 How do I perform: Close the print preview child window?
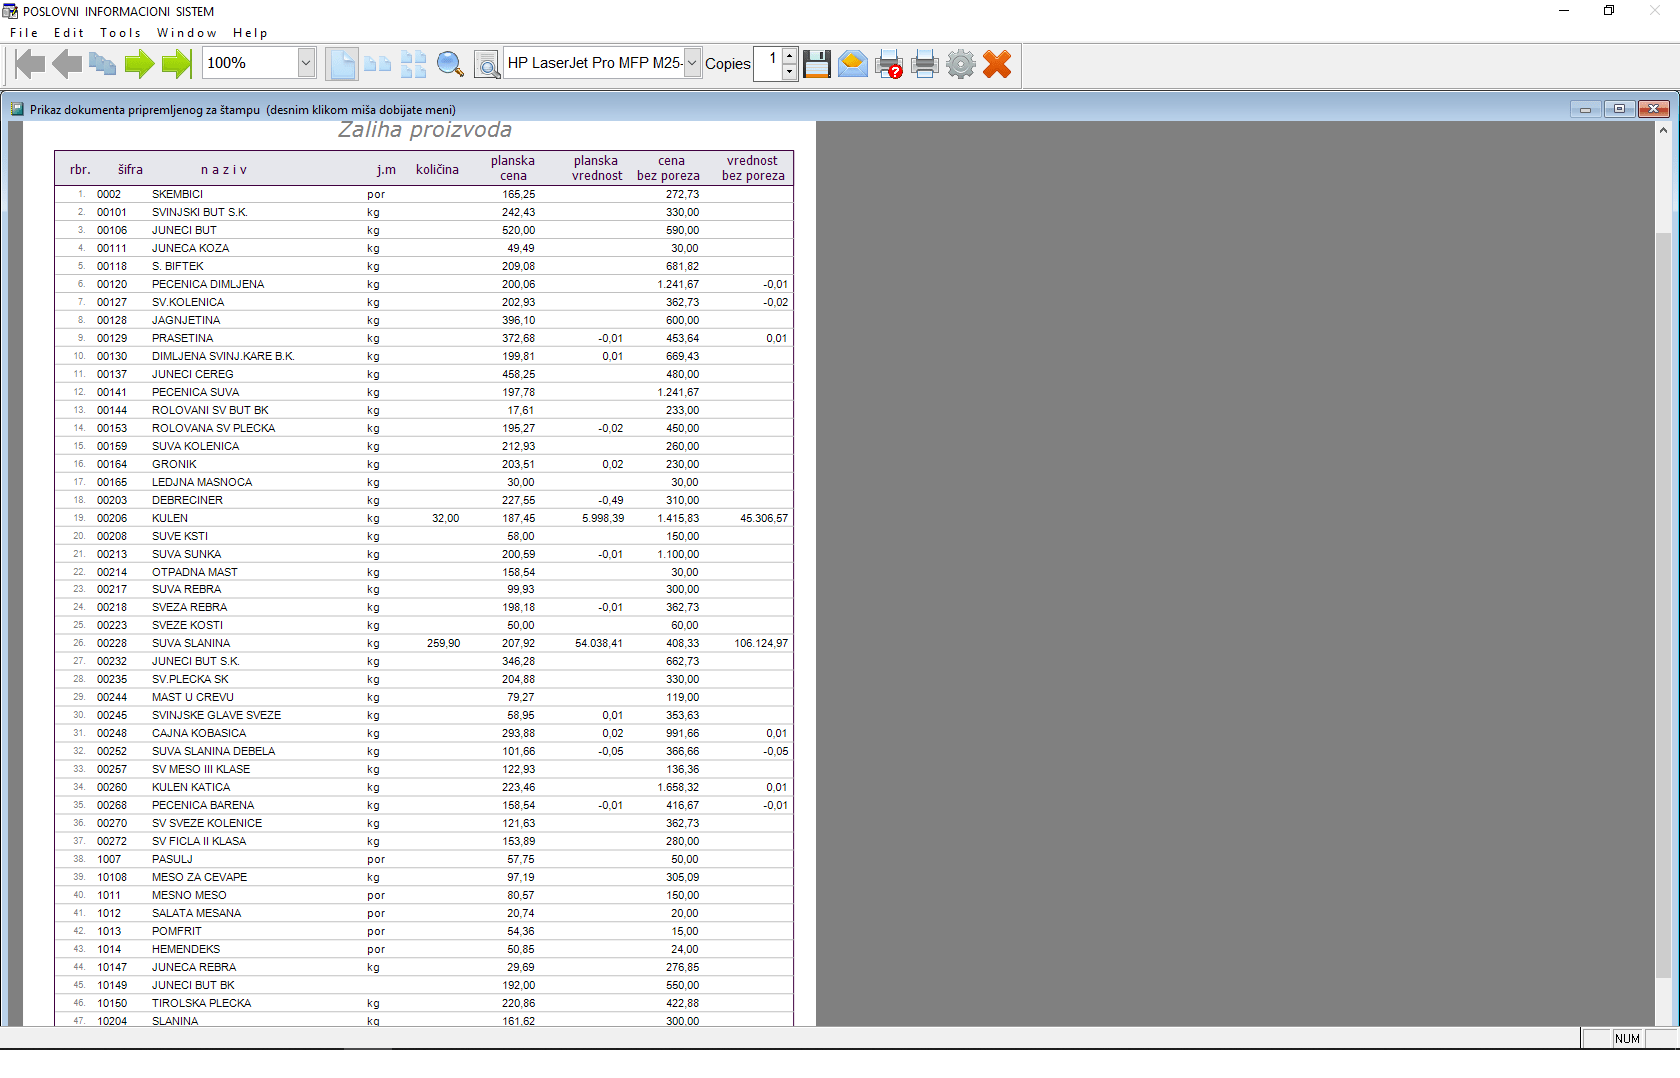point(1654,109)
